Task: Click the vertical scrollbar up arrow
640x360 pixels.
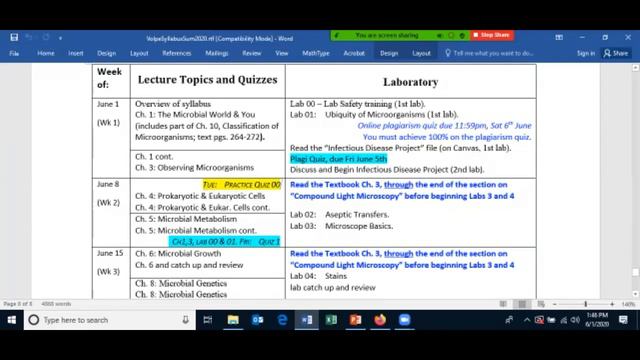Action: tap(636, 68)
